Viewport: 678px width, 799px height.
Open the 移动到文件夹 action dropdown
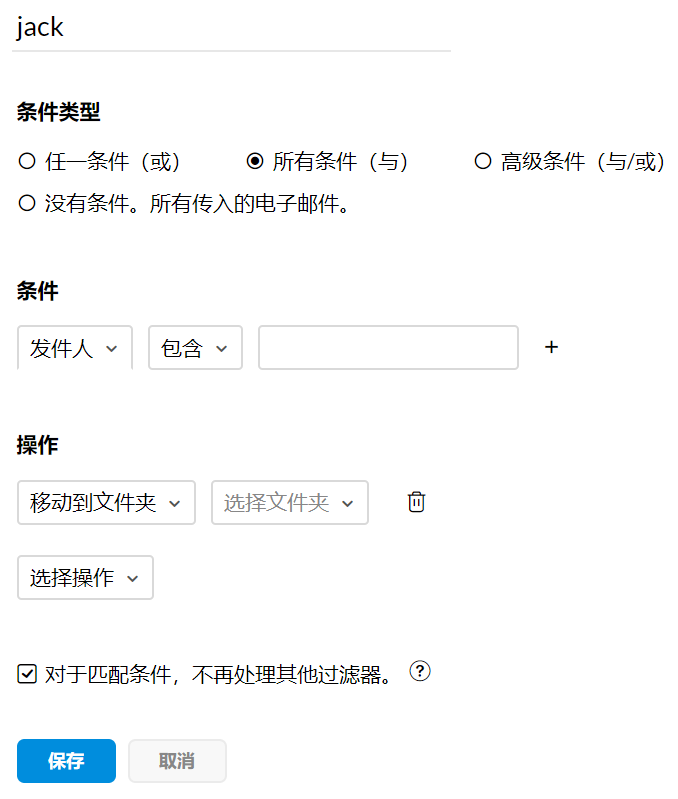(x=105, y=502)
